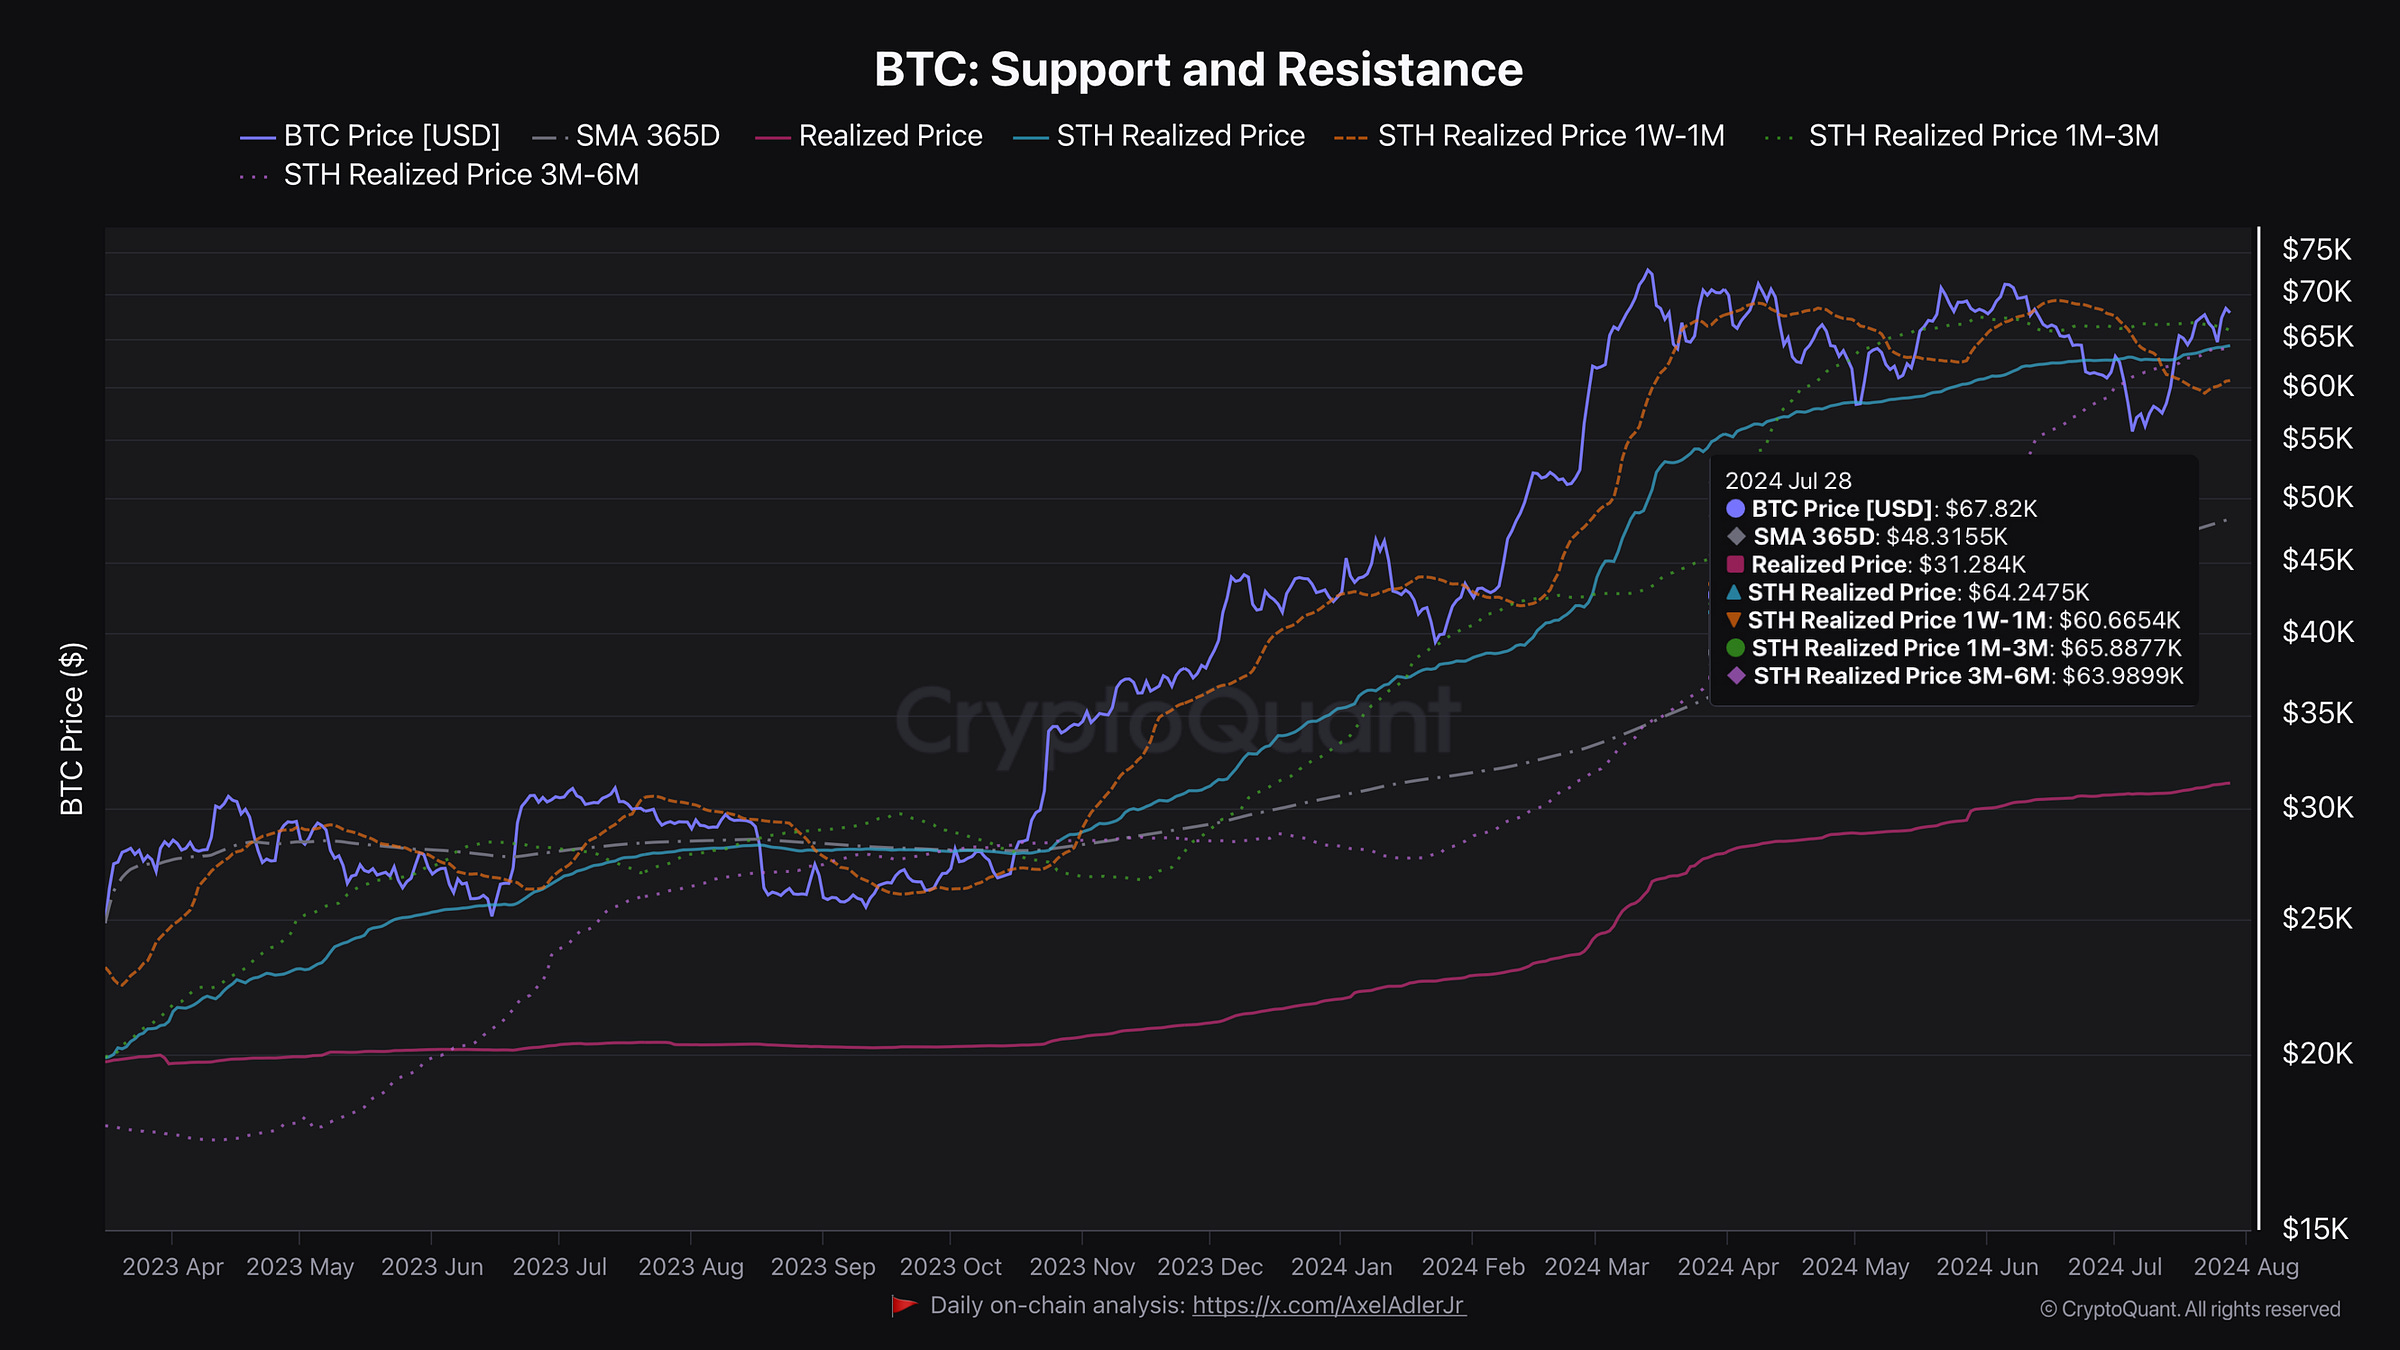Toggle STH Realized Price 1W-1M legend entry

pyautogui.click(x=1530, y=136)
